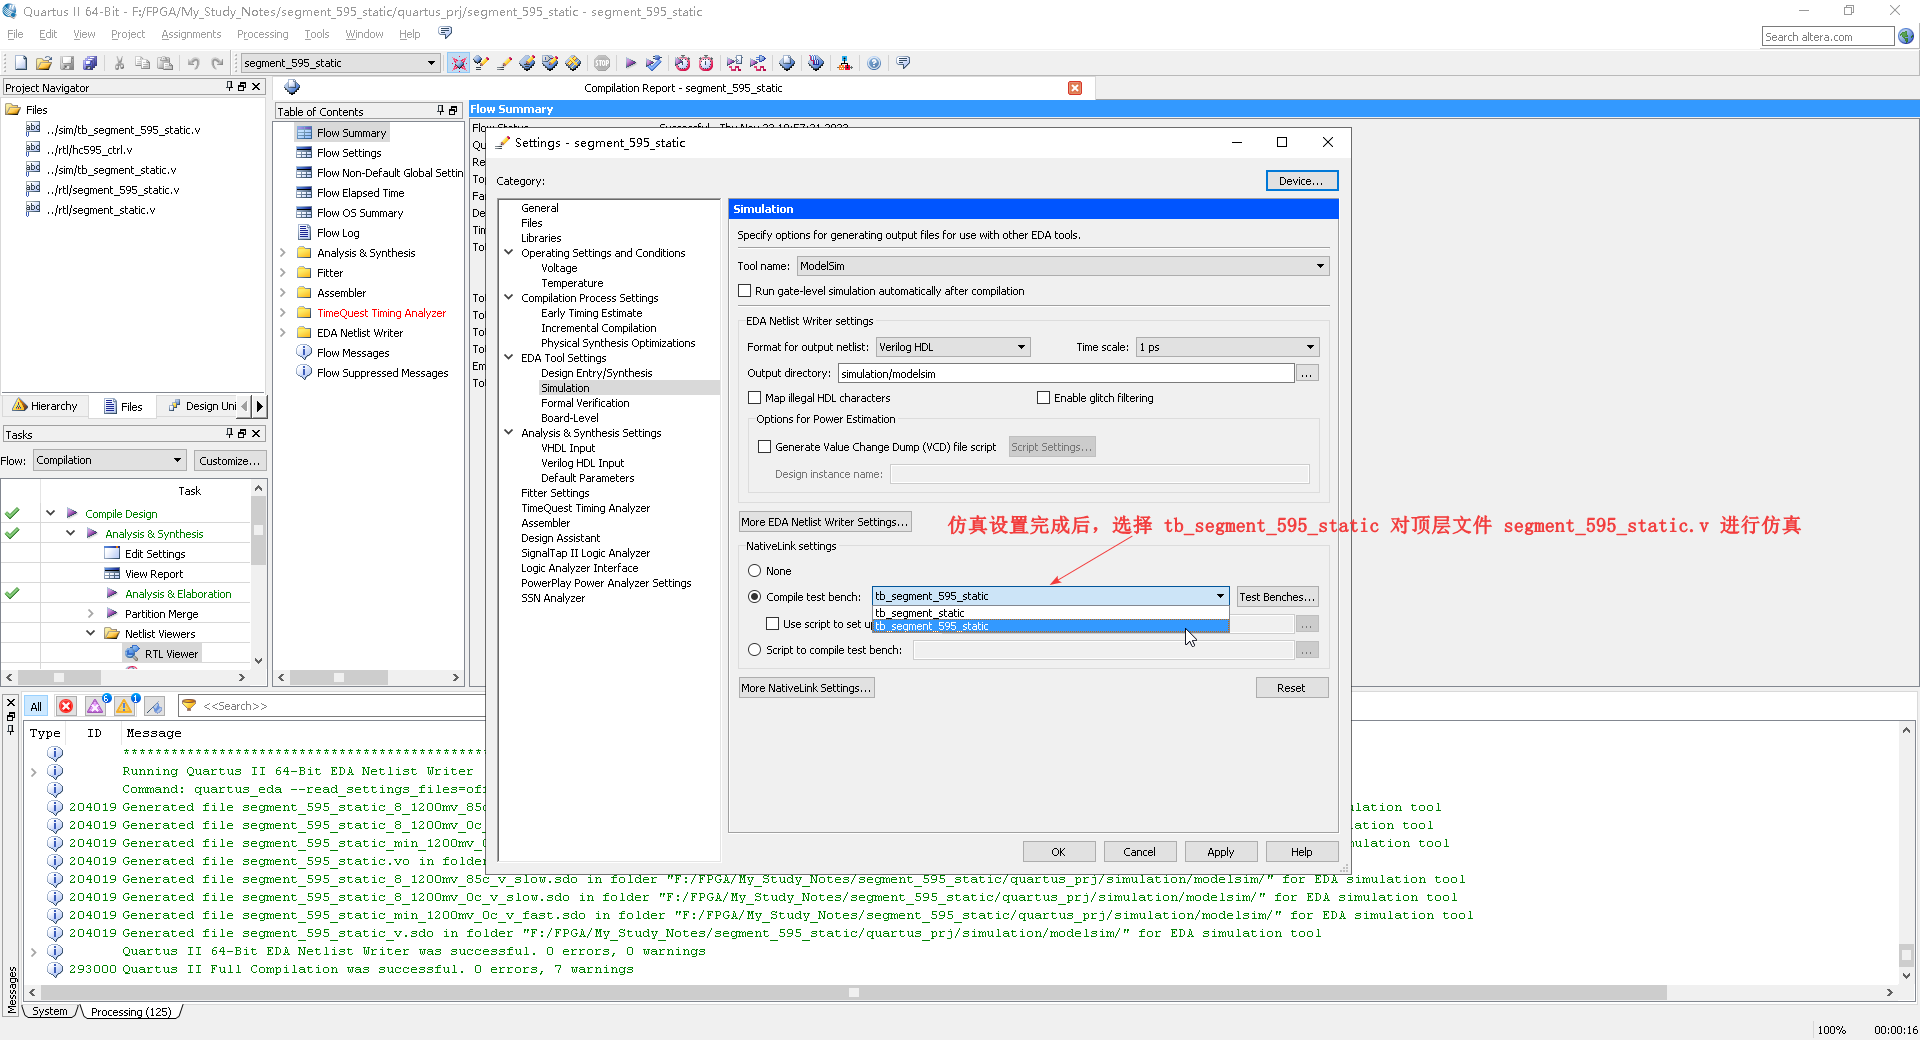Choose tb_segment_595_static in the dropdown list
This screenshot has height=1040, width=1920.
(x=1050, y=626)
